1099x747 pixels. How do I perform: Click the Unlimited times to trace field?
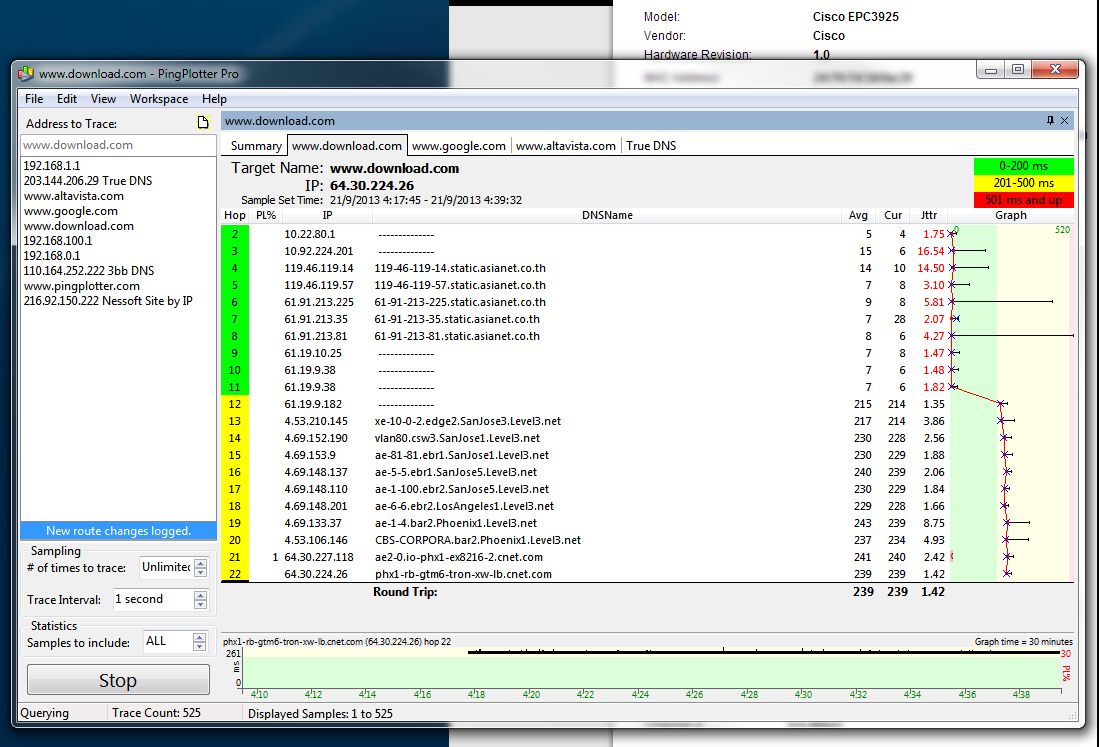pos(166,567)
